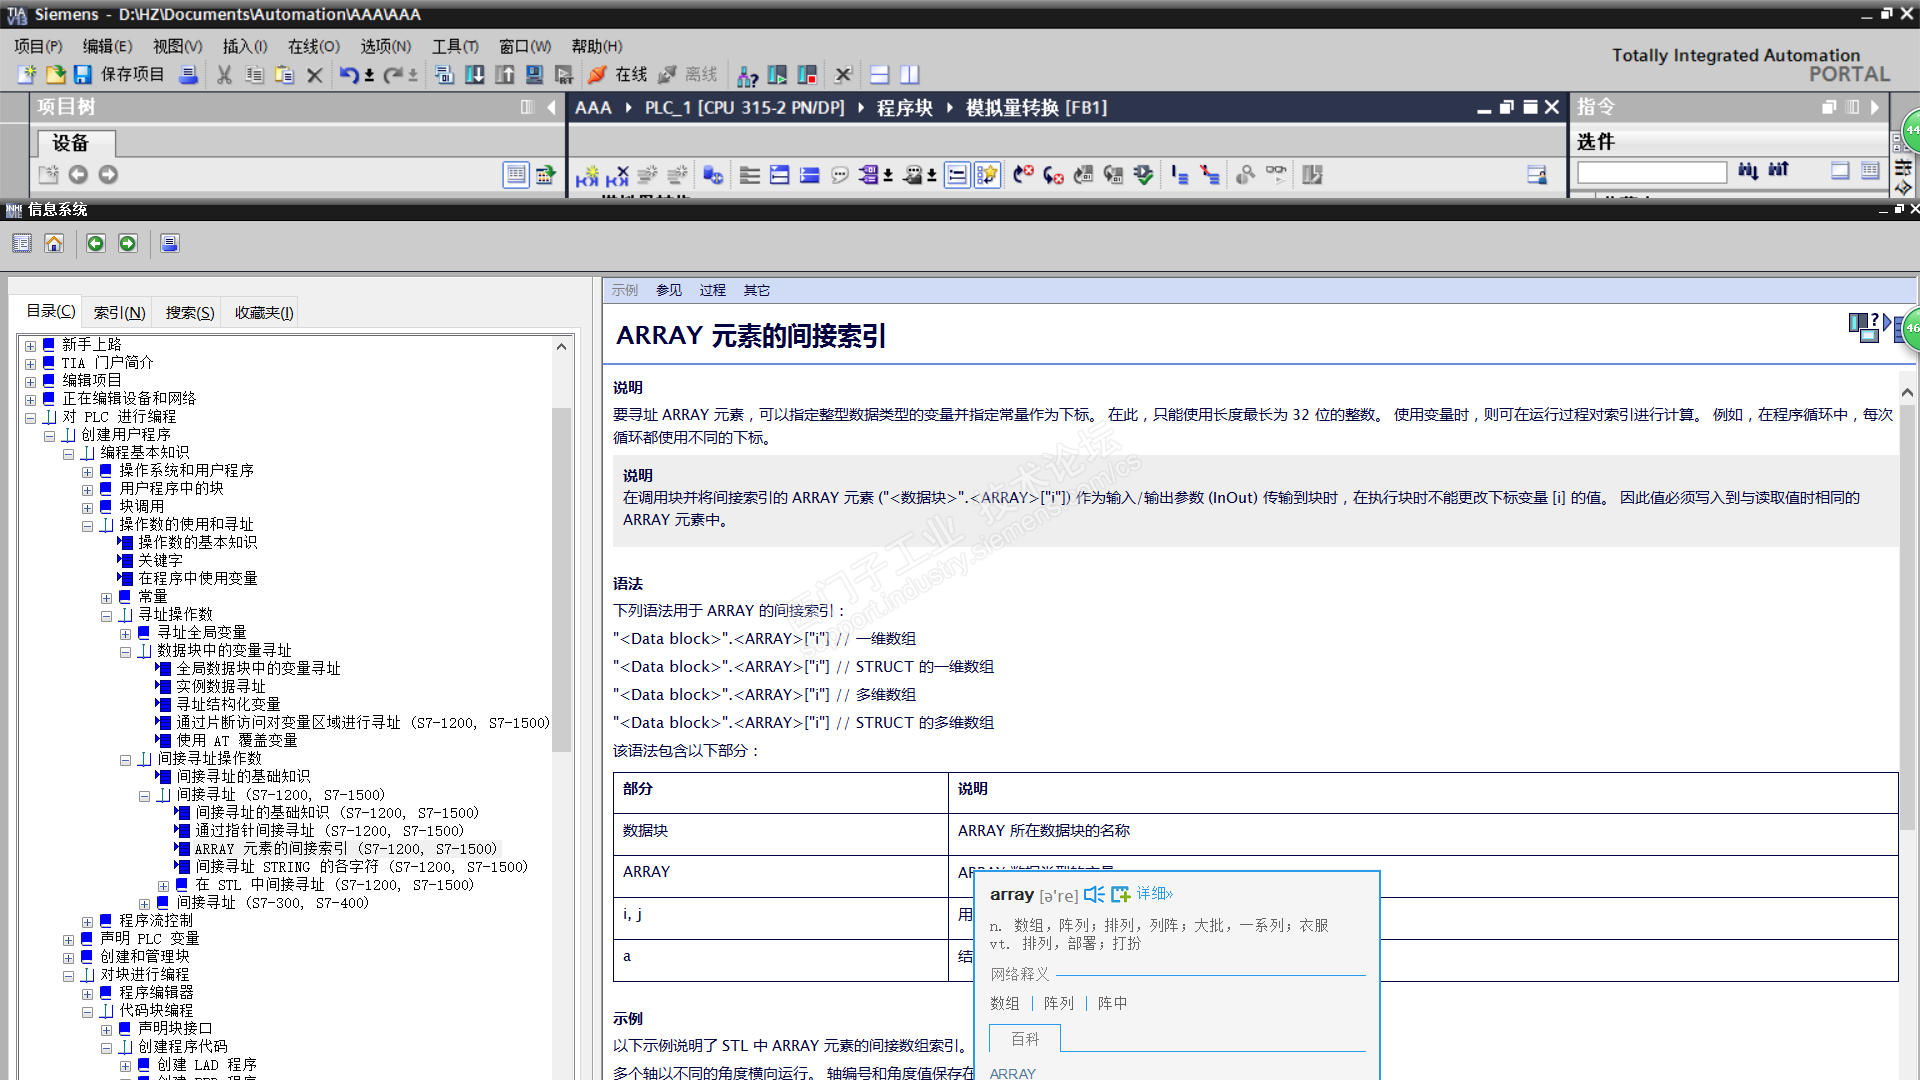Switch to the 搜索(S) tab
Screen dimensions: 1920x1080
tap(190, 313)
